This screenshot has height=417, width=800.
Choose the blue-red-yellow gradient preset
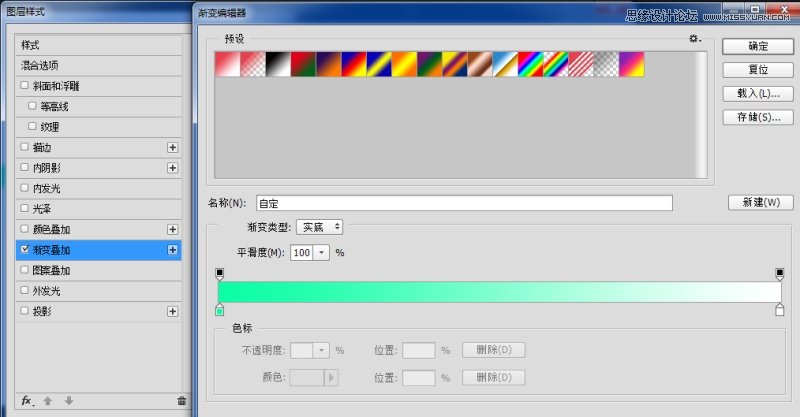coord(354,64)
